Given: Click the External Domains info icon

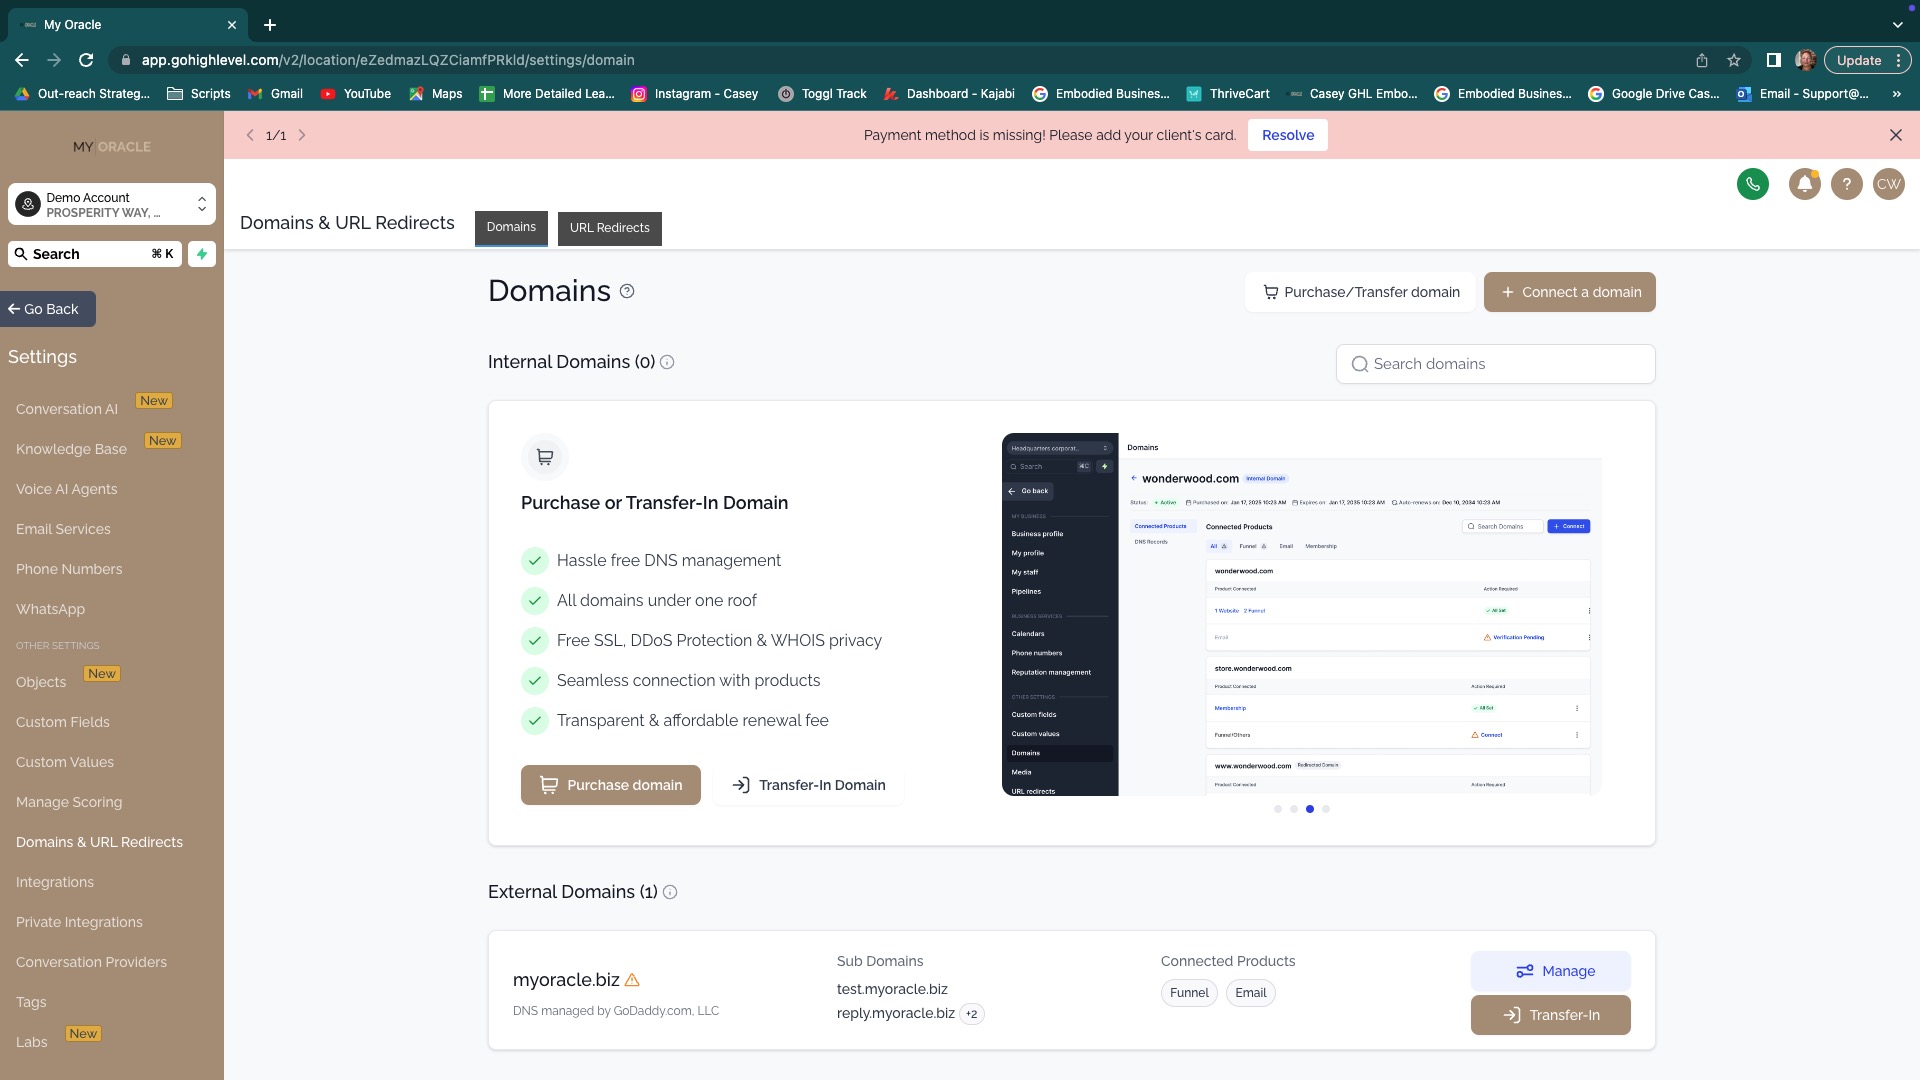Looking at the screenshot, I should [670, 892].
